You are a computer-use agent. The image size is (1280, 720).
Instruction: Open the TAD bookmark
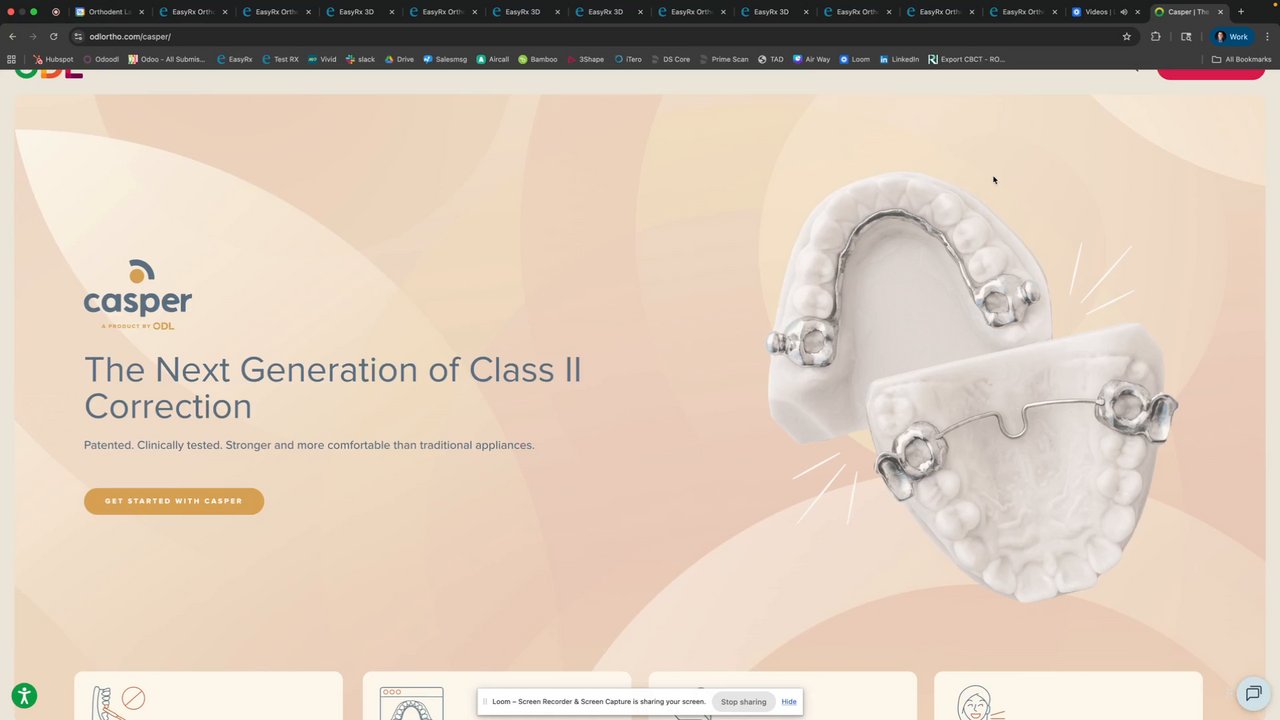click(x=770, y=59)
